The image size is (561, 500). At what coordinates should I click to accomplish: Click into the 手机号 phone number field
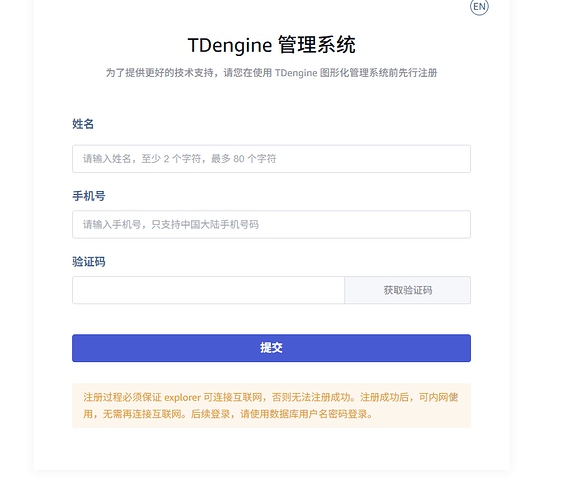point(271,224)
